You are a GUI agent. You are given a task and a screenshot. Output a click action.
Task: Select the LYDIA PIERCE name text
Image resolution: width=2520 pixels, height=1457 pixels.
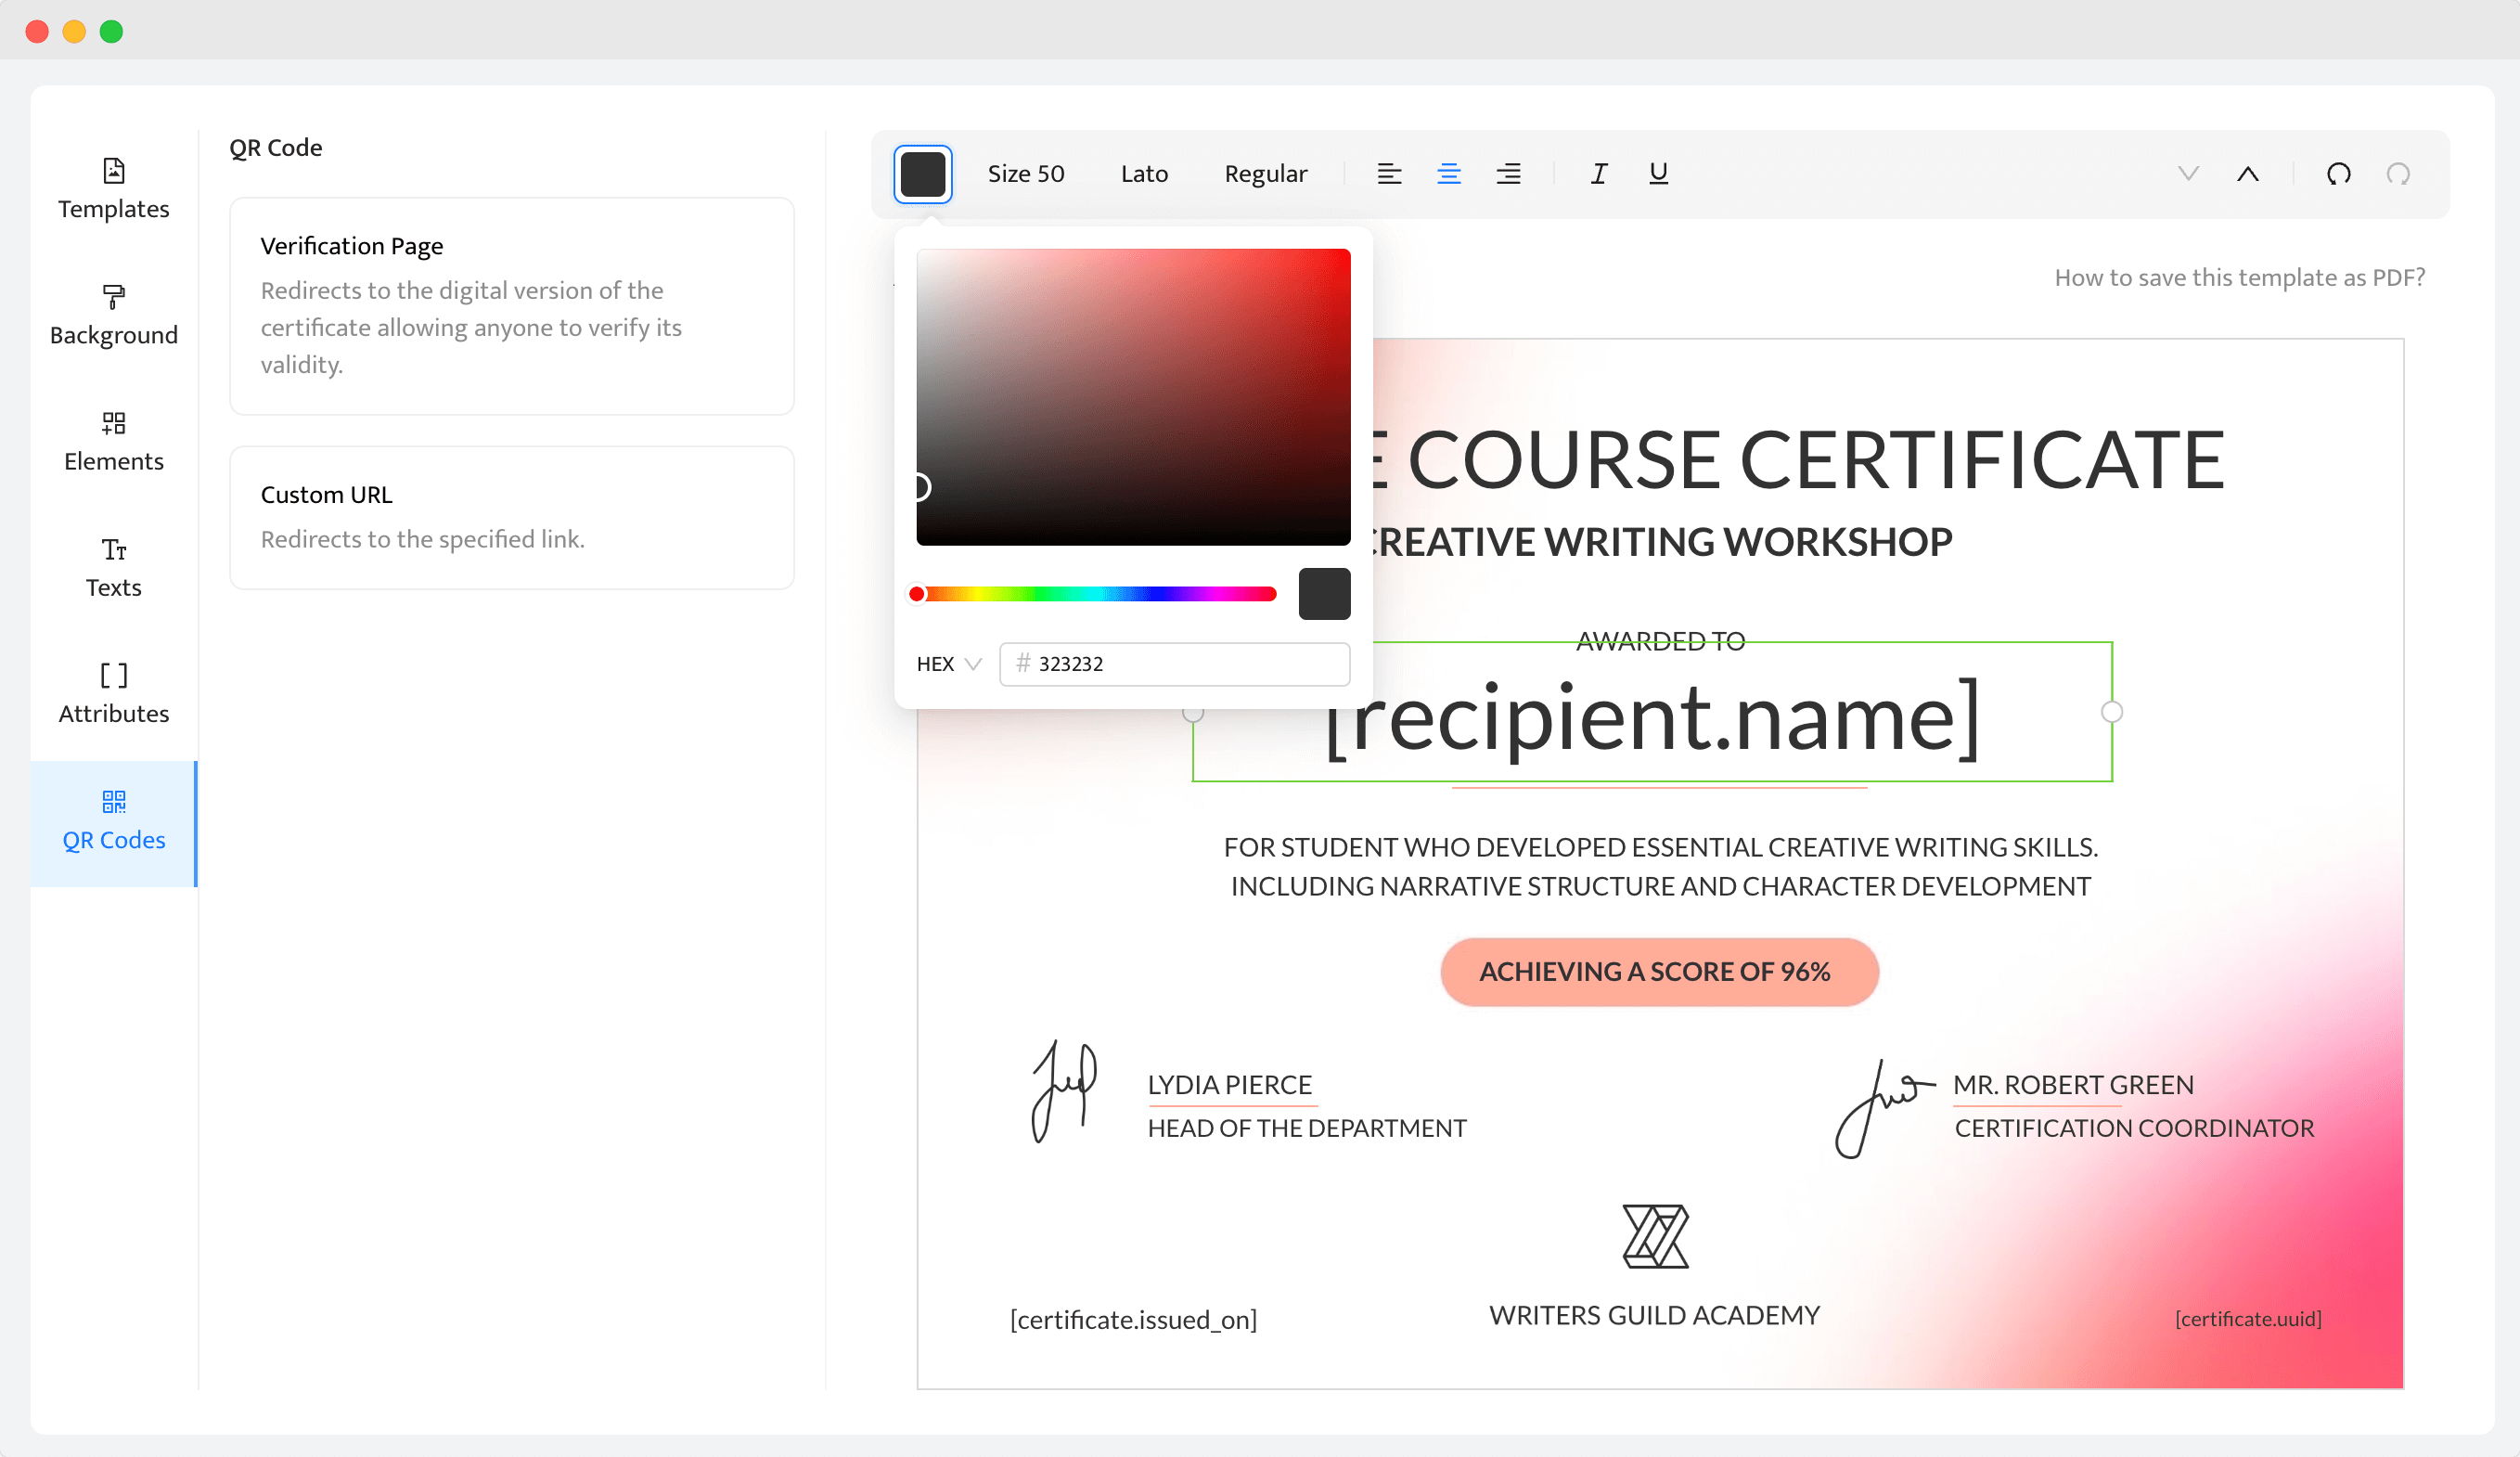(x=1229, y=1085)
